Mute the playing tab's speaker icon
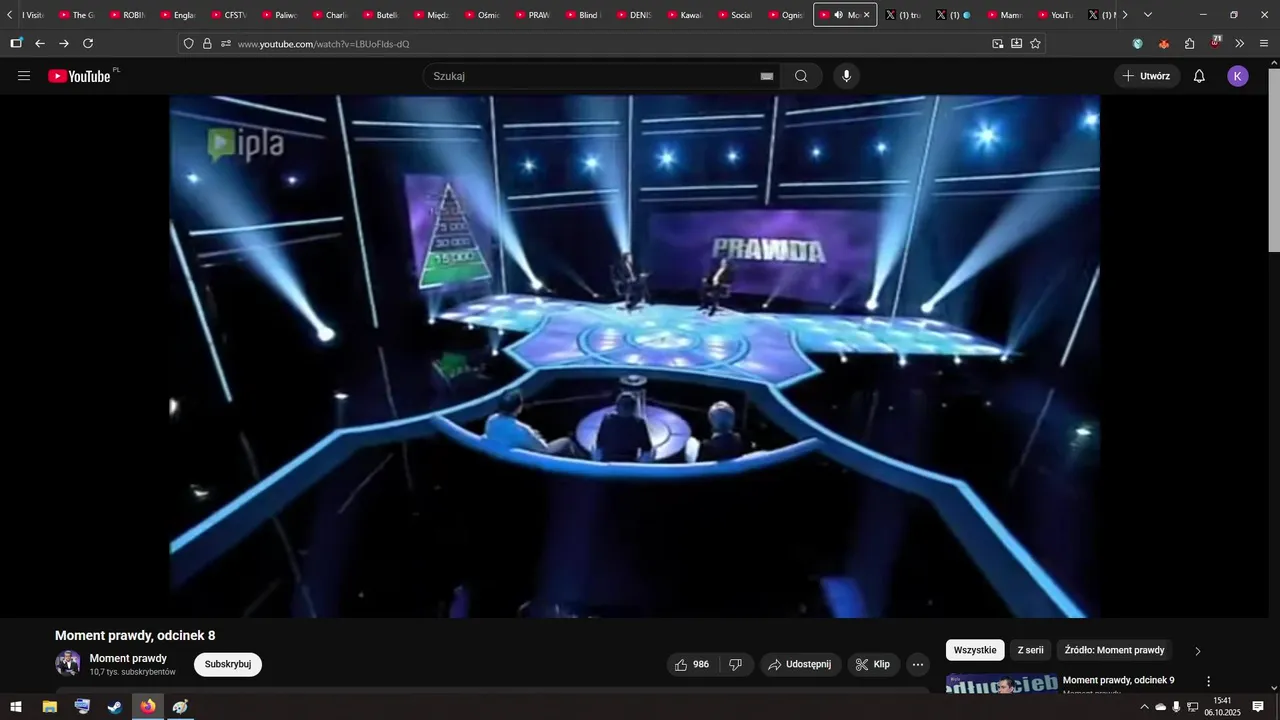1280x720 pixels. pos(838,15)
